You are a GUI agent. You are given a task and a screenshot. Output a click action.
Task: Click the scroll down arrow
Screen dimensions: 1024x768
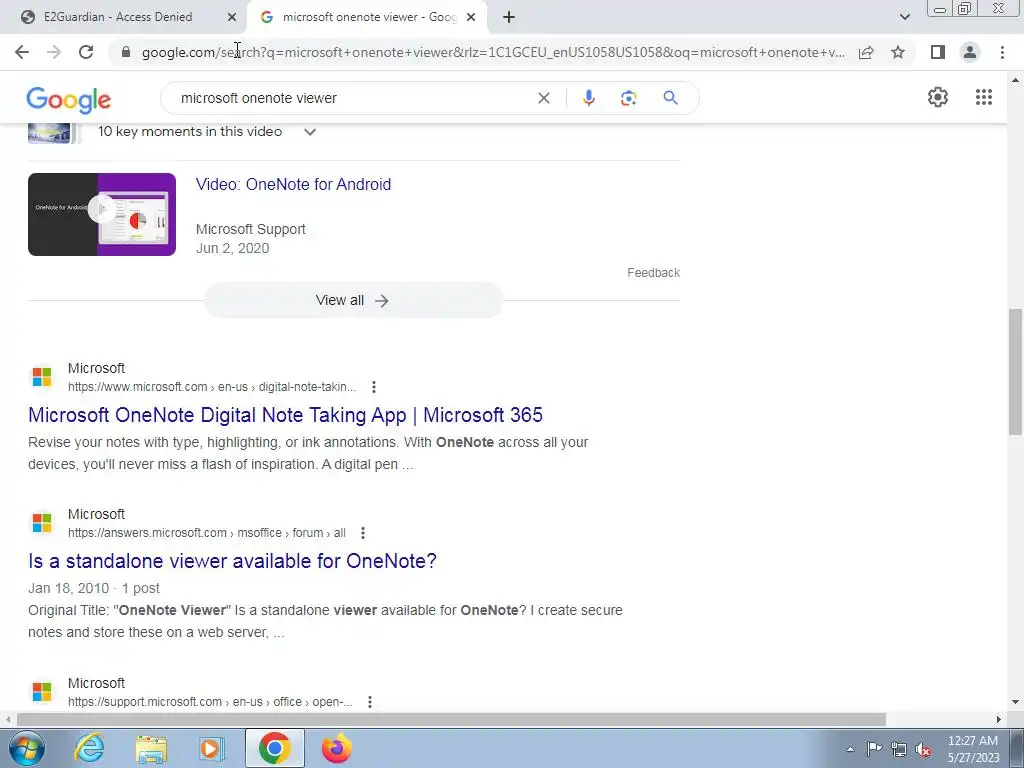click(x=1015, y=702)
